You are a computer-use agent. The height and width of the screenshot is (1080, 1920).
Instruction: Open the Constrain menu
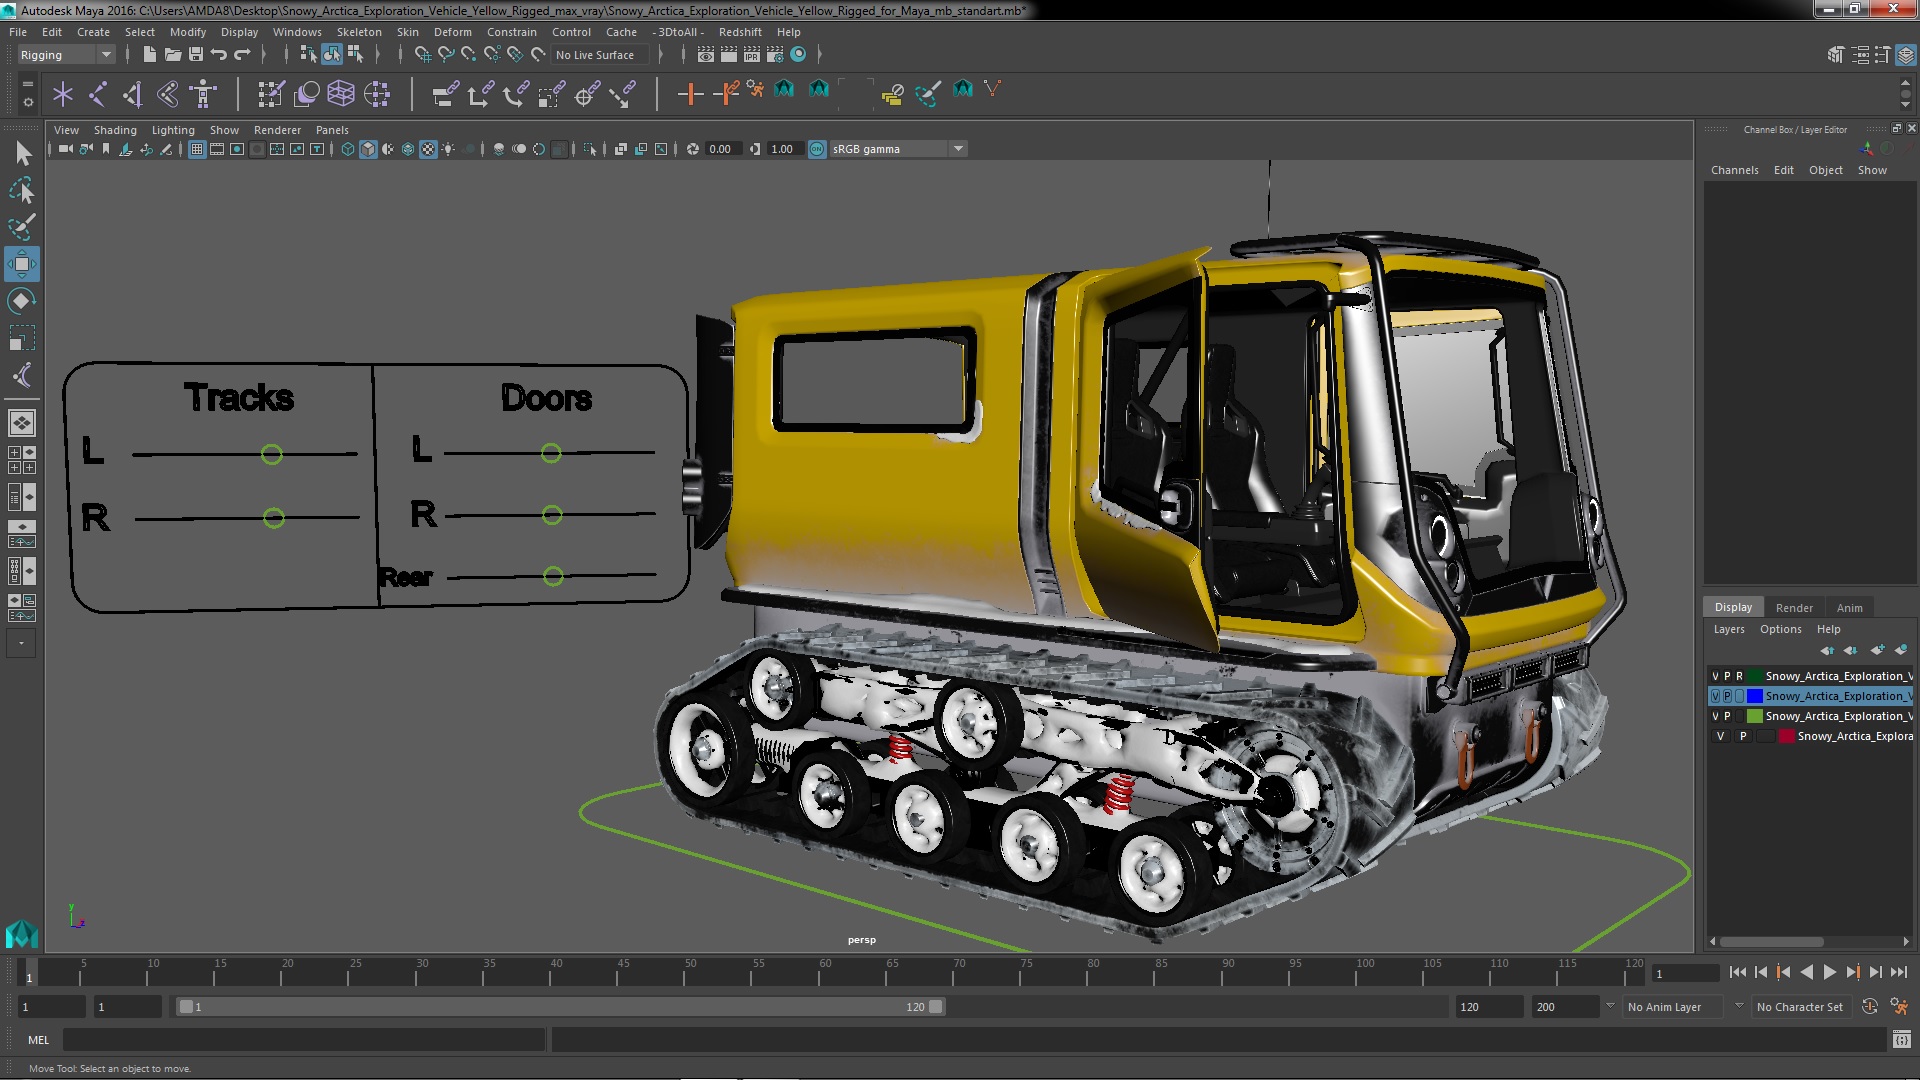click(512, 32)
